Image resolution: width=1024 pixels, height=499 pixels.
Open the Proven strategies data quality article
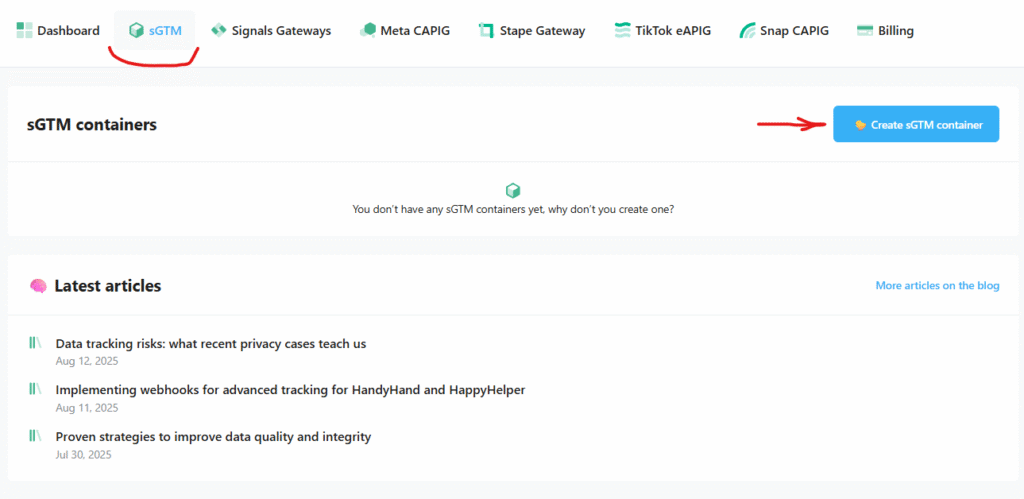click(x=213, y=436)
